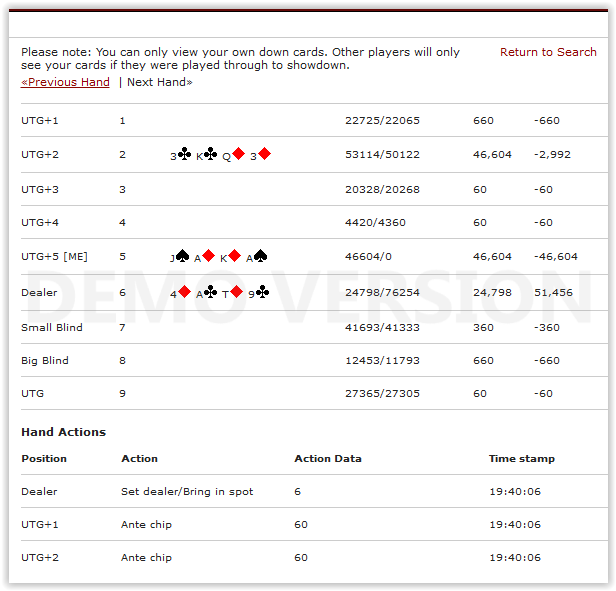Image resolution: width=616 pixels, height=591 pixels.
Task: Click stack value 53114/50122
Action: pyautogui.click(x=382, y=154)
